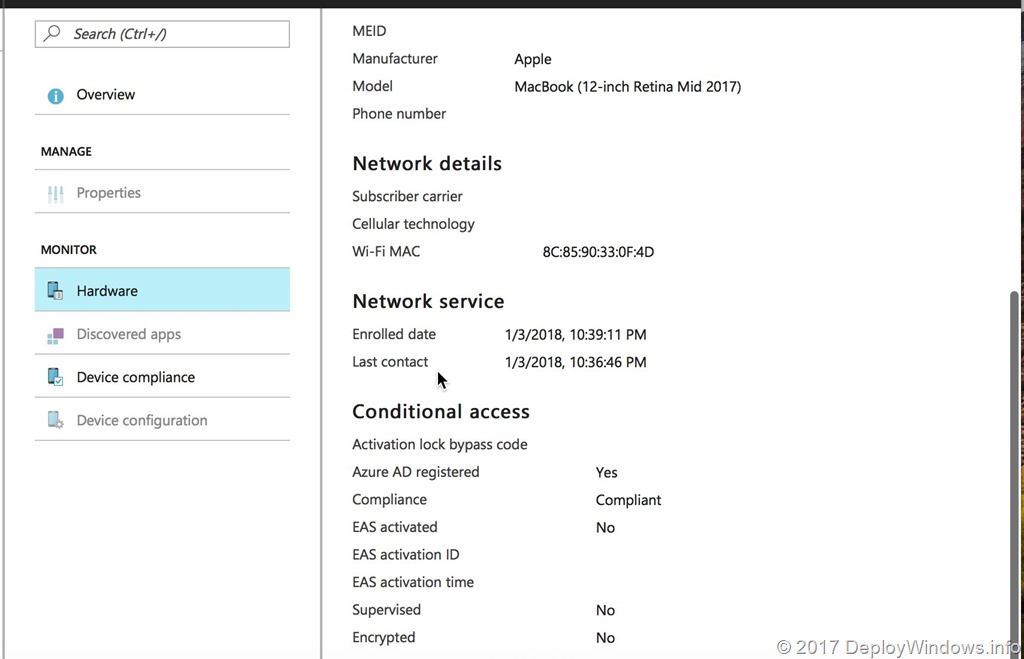The height and width of the screenshot is (659, 1024).
Task: Click the magnifier icon in search box
Action: coord(52,34)
